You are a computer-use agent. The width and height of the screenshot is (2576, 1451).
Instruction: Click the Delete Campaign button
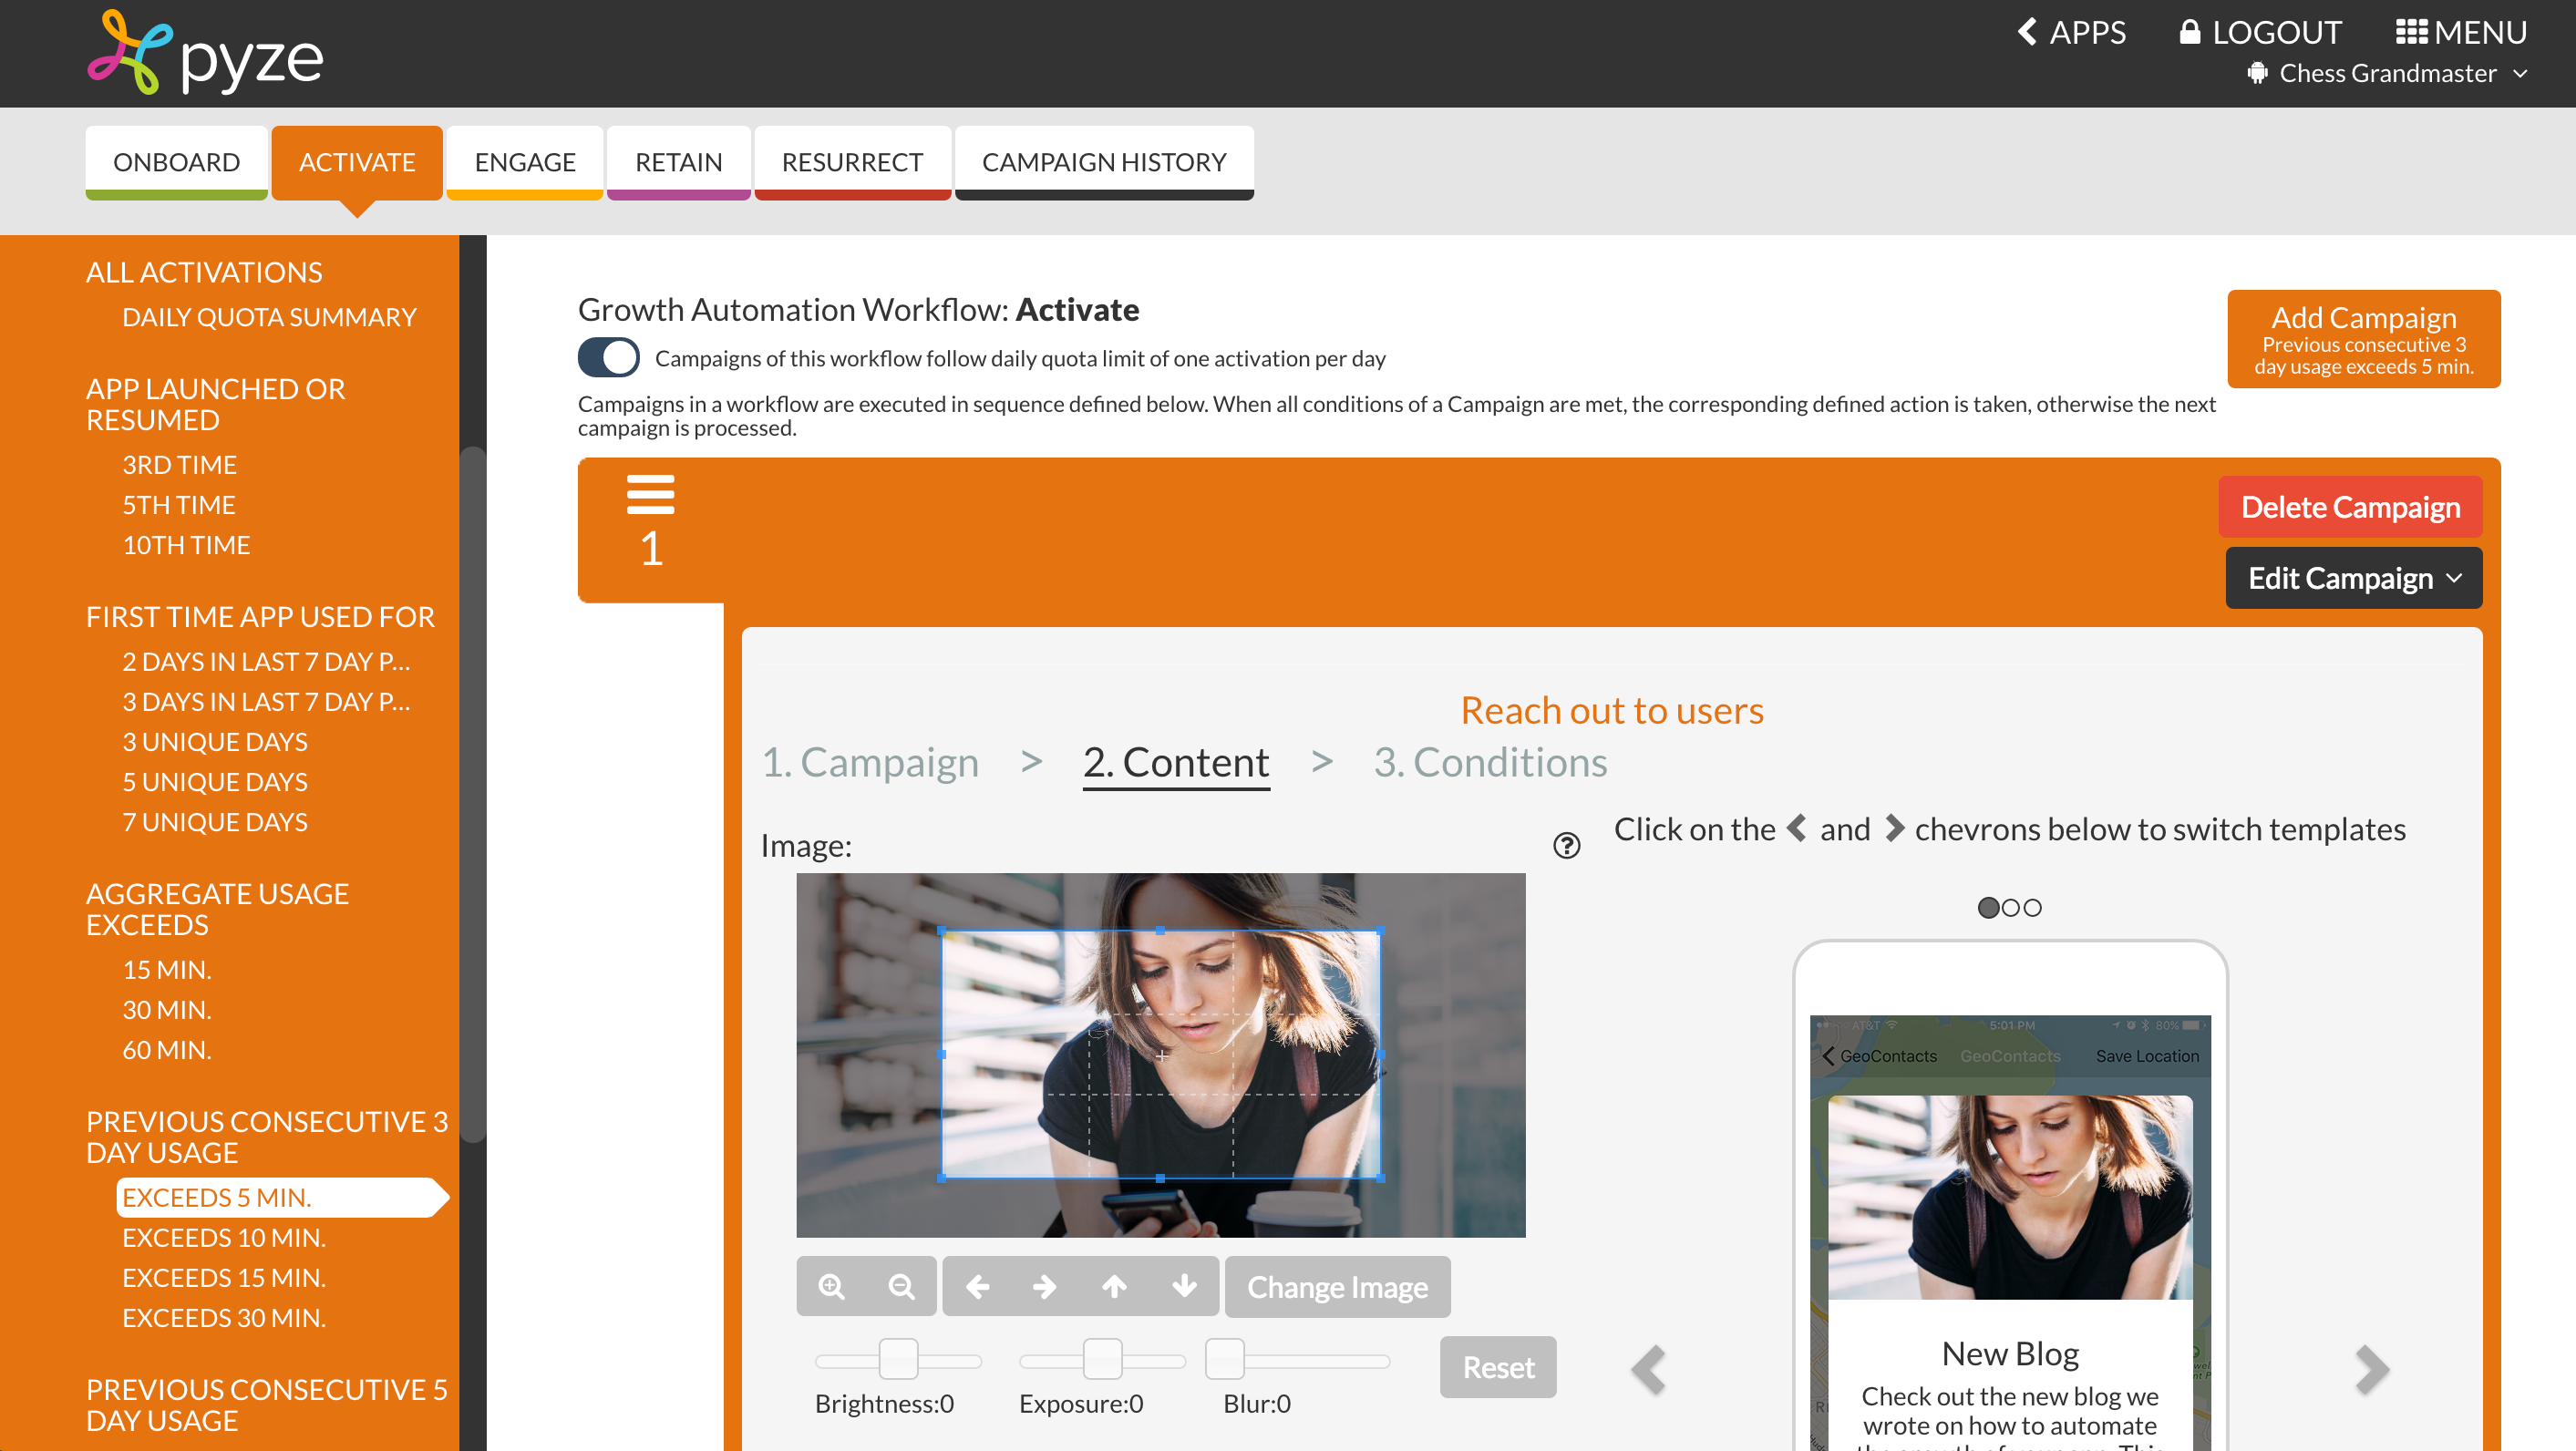[2350, 507]
